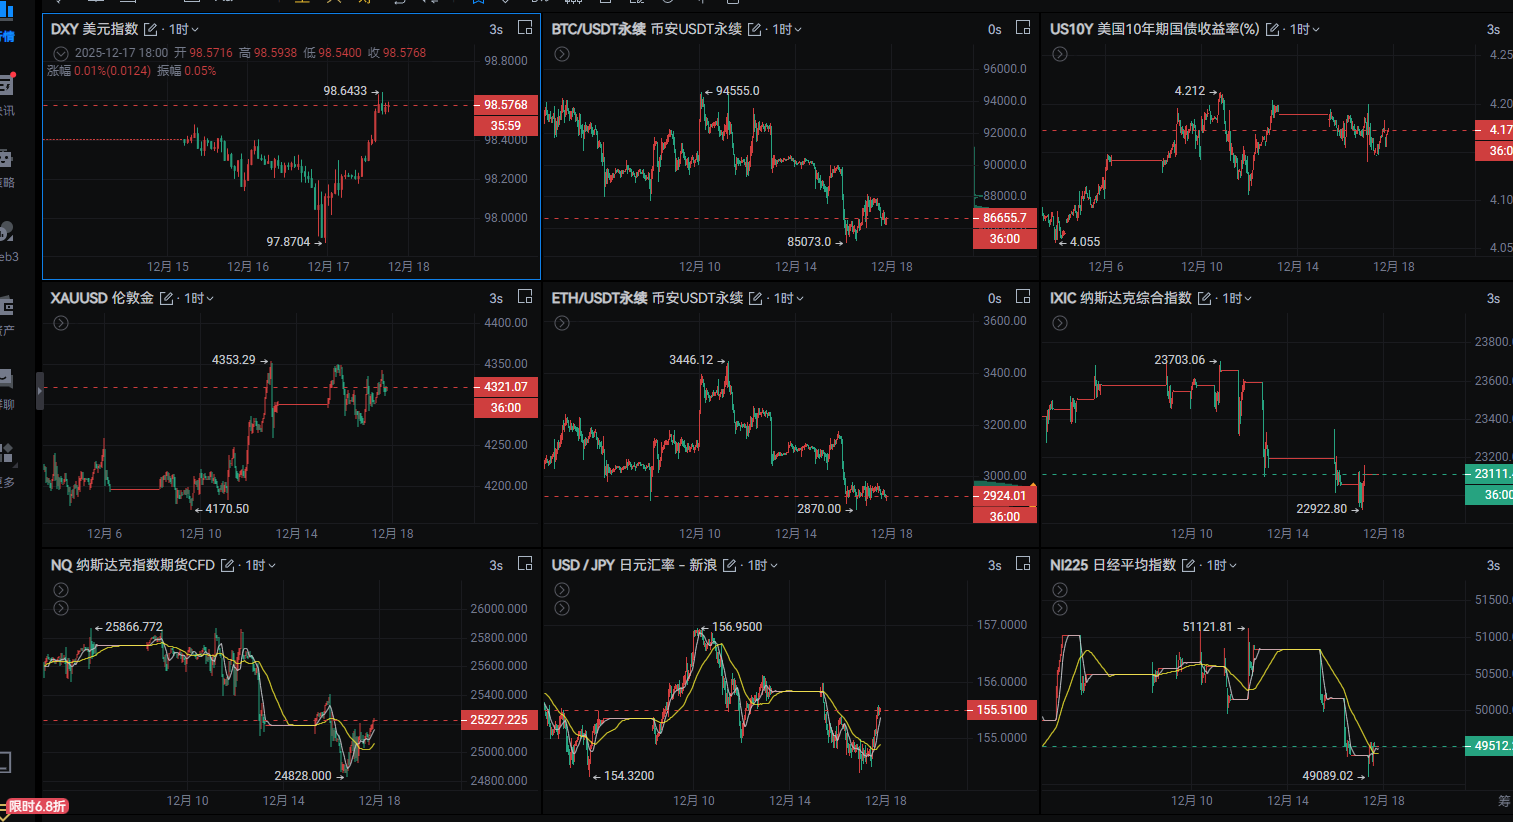Image resolution: width=1513 pixels, height=822 pixels.
Task: Expand first indicator legend on NQ chart
Action: pos(61,591)
